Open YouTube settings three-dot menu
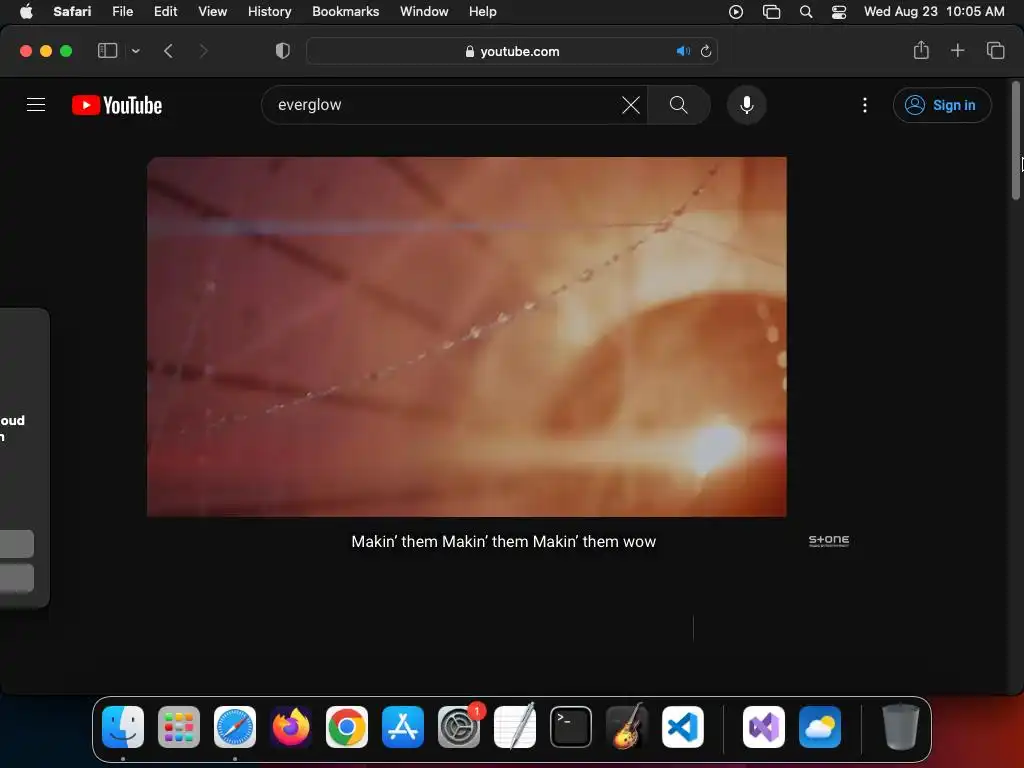The width and height of the screenshot is (1024, 768). click(865, 105)
